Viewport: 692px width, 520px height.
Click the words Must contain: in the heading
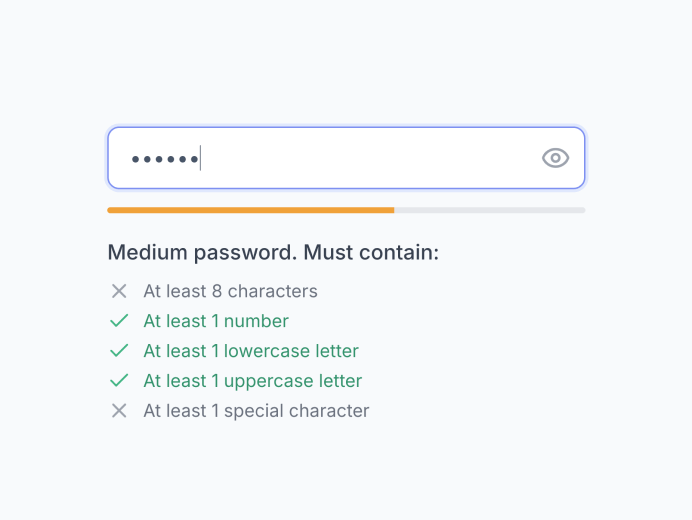[371, 252]
